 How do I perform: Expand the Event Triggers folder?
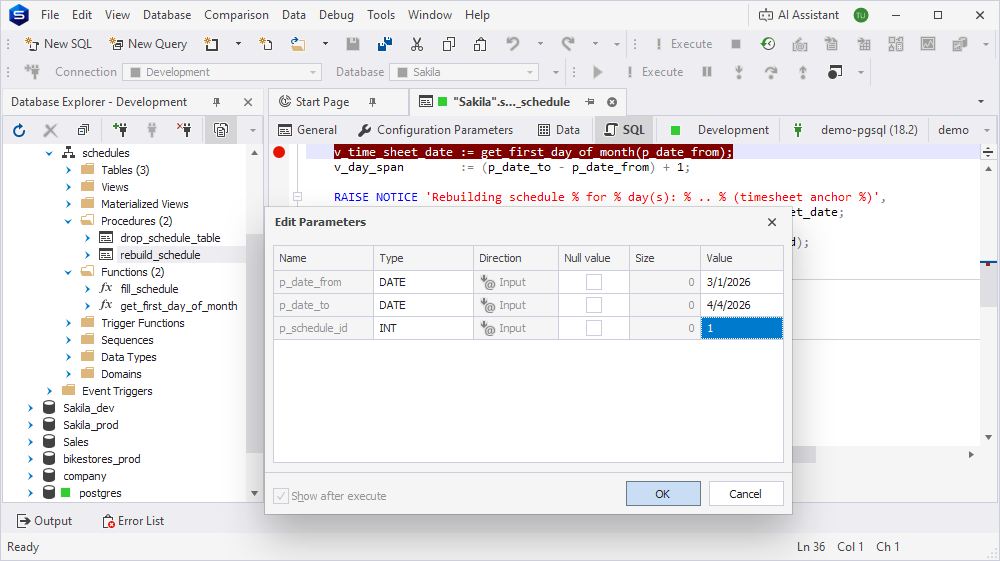click(x=49, y=391)
